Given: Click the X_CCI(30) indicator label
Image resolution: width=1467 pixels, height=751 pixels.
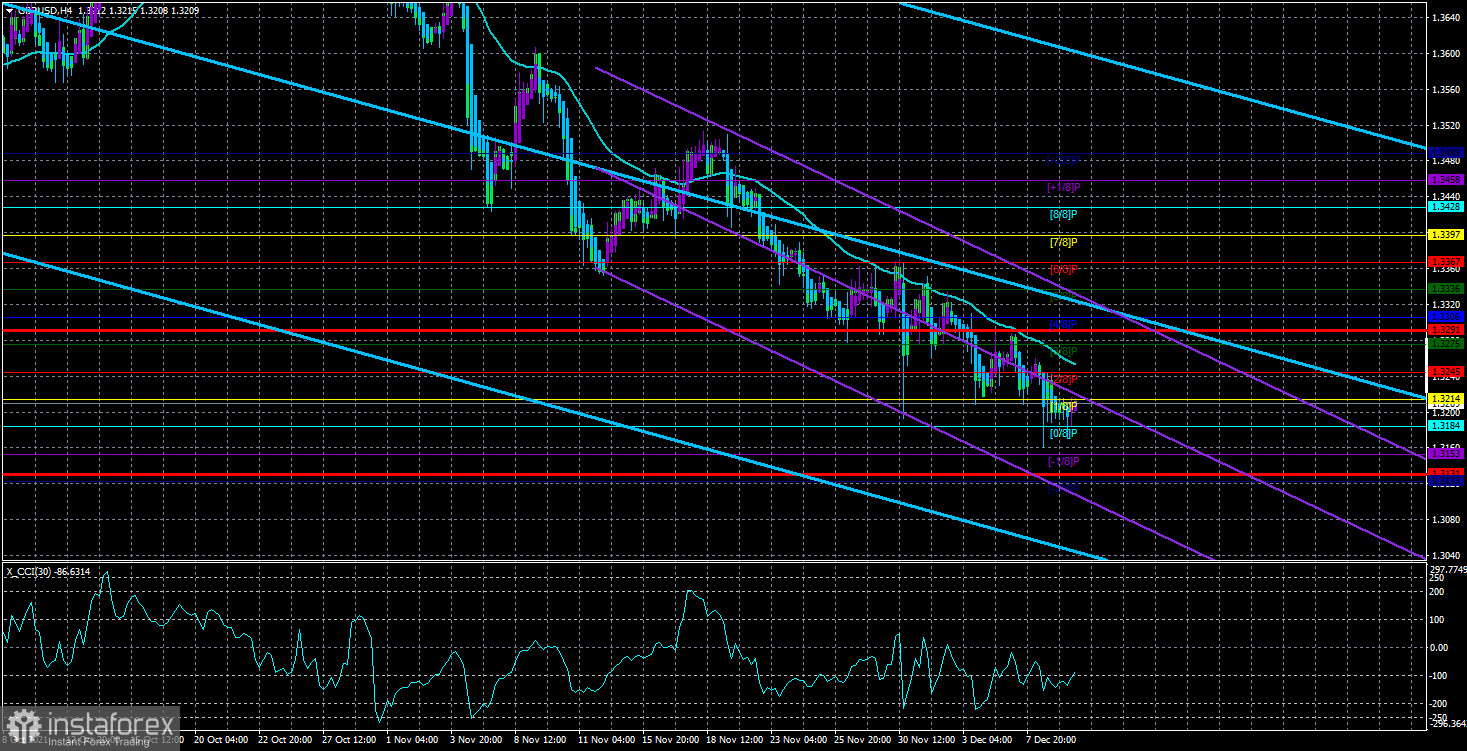Looking at the screenshot, I should (x=46, y=572).
